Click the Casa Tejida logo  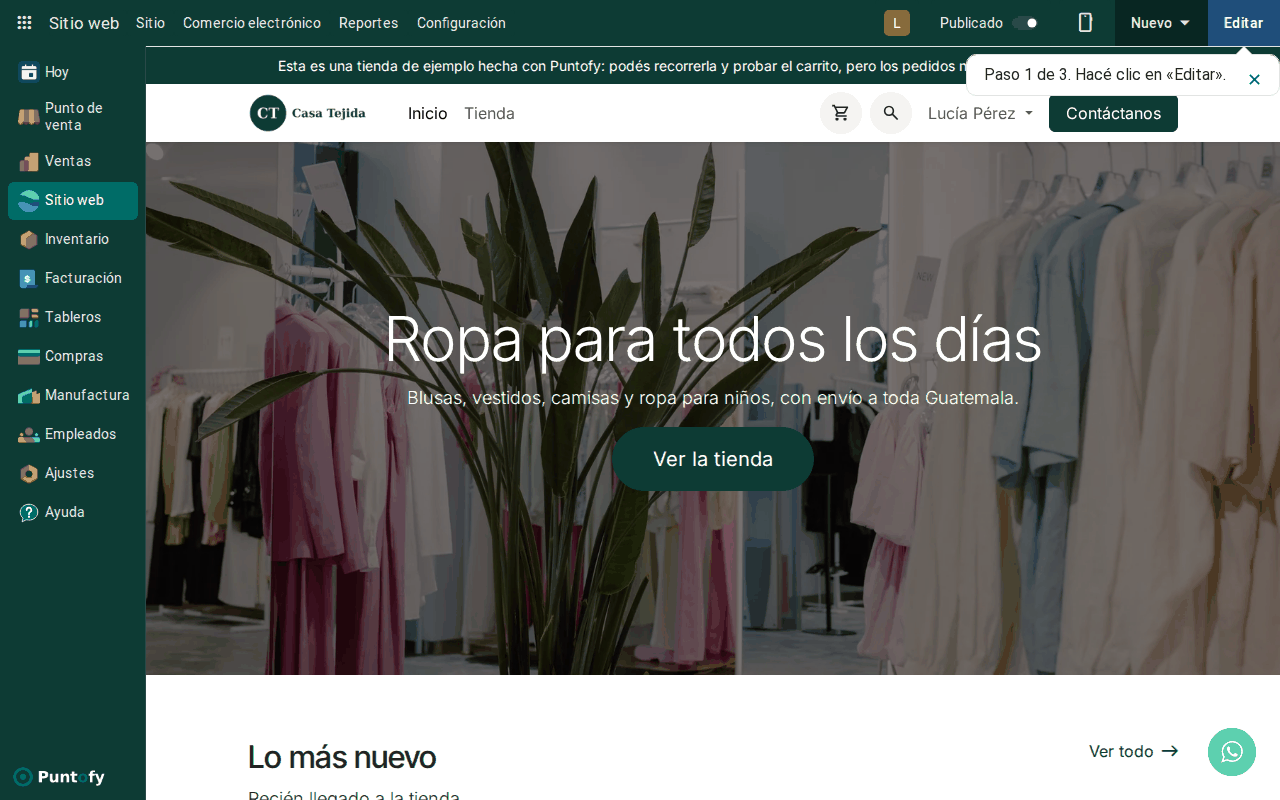308,113
